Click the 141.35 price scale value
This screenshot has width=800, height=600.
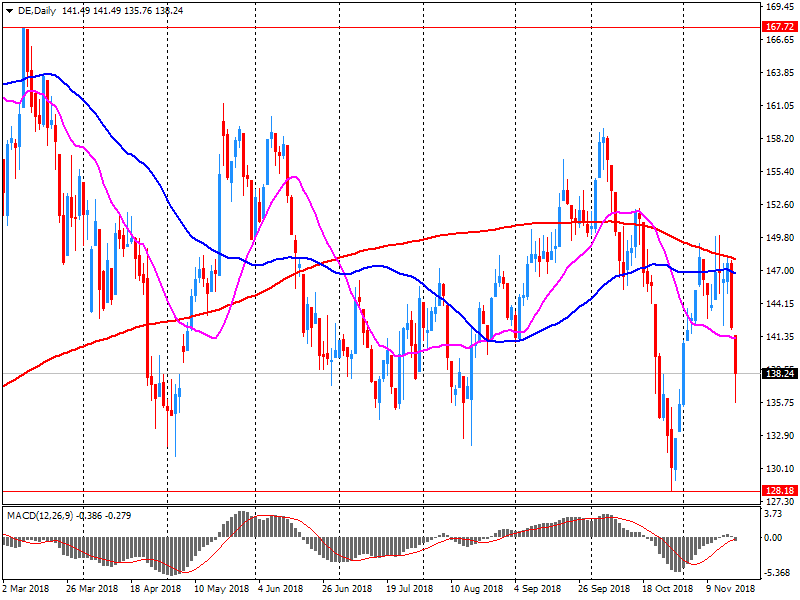[780, 337]
